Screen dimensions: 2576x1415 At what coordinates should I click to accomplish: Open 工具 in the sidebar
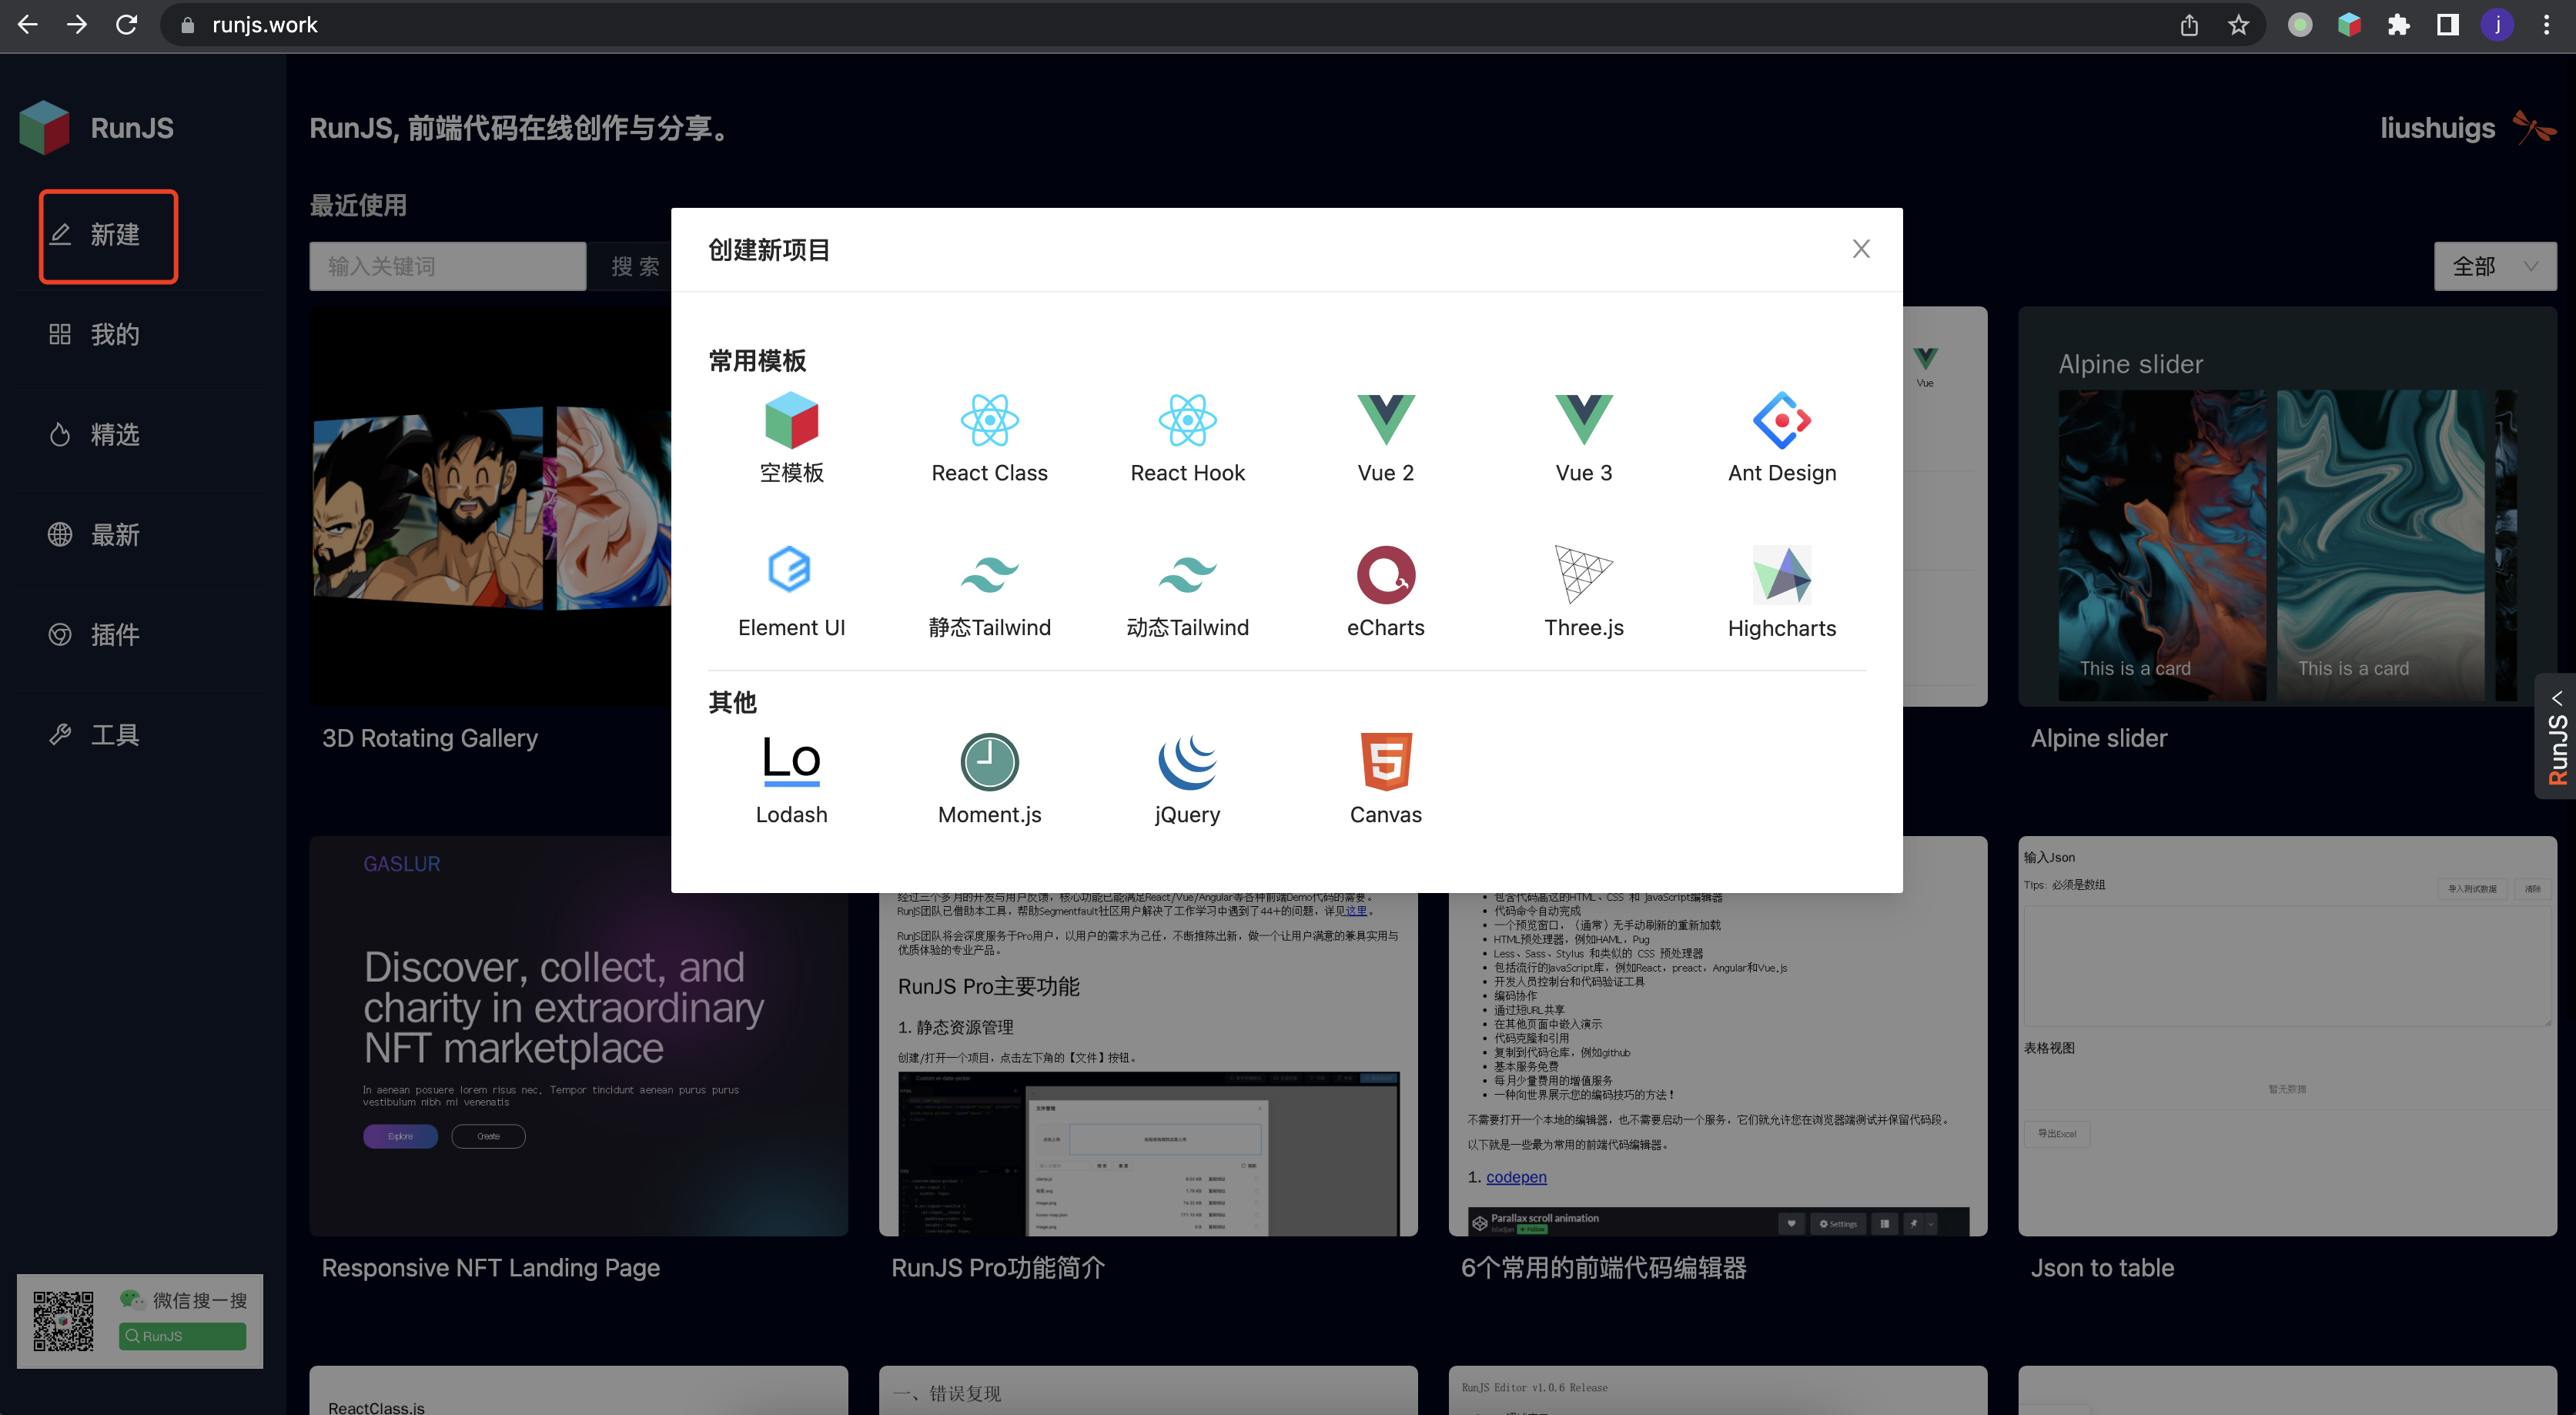[x=95, y=734]
